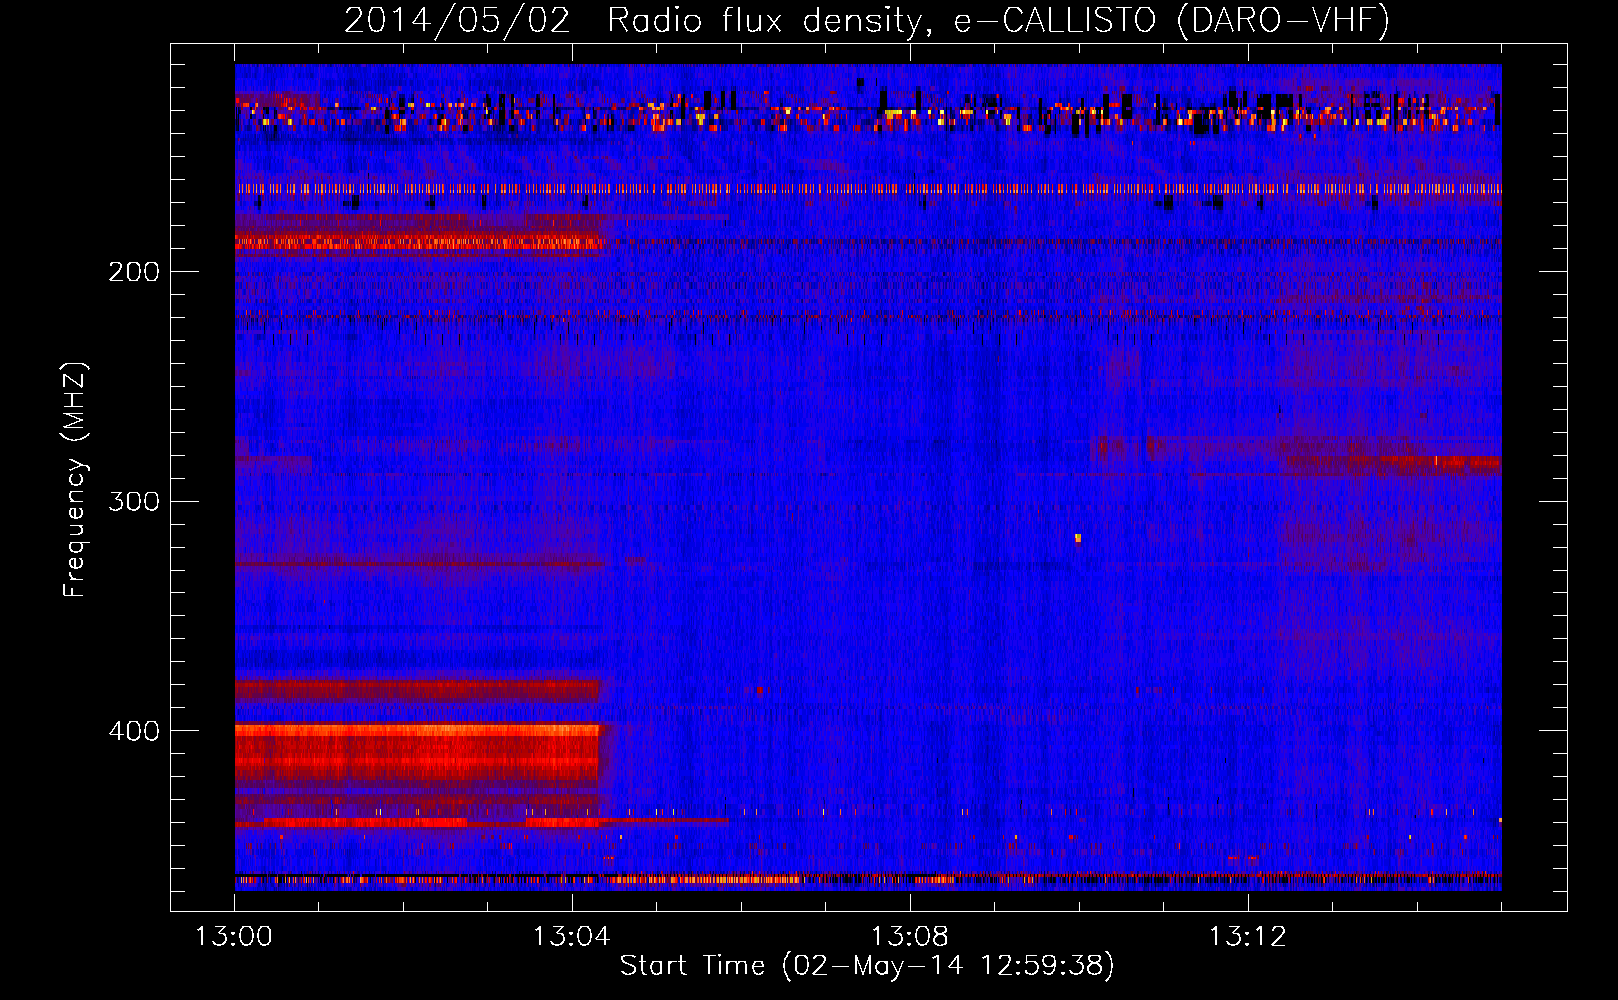Screen dimensions: 1618x1000
Task: Click the broad red emission band just below 400 MHz
Action: [x=417, y=752]
